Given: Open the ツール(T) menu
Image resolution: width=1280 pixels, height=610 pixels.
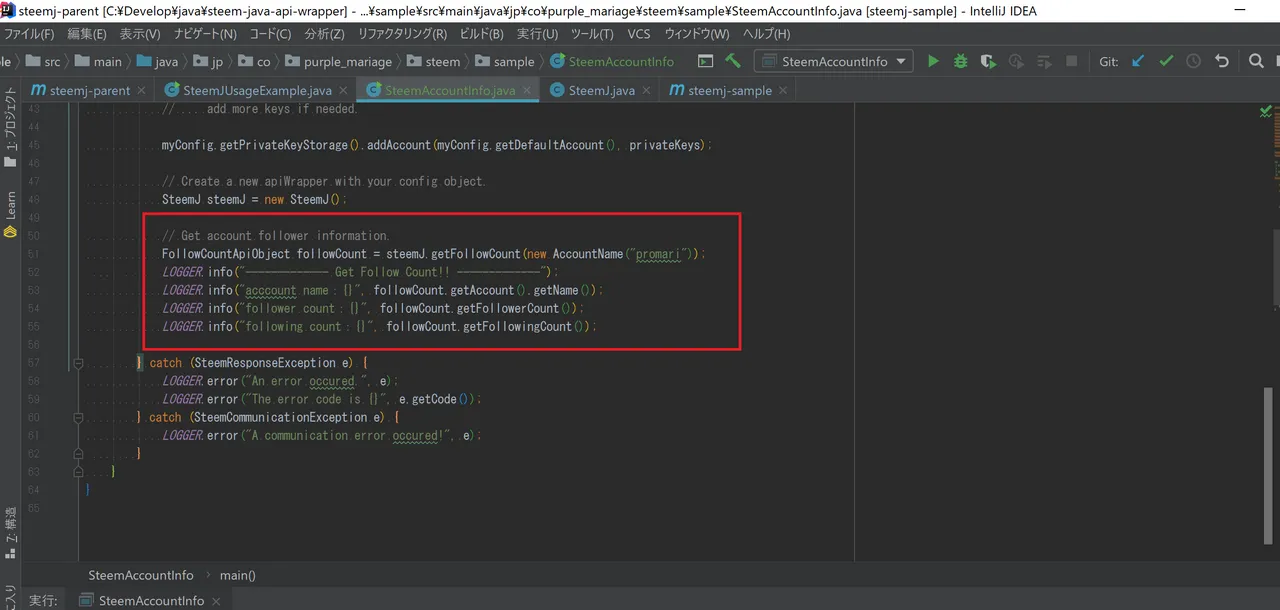Looking at the screenshot, I should point(592,34).
